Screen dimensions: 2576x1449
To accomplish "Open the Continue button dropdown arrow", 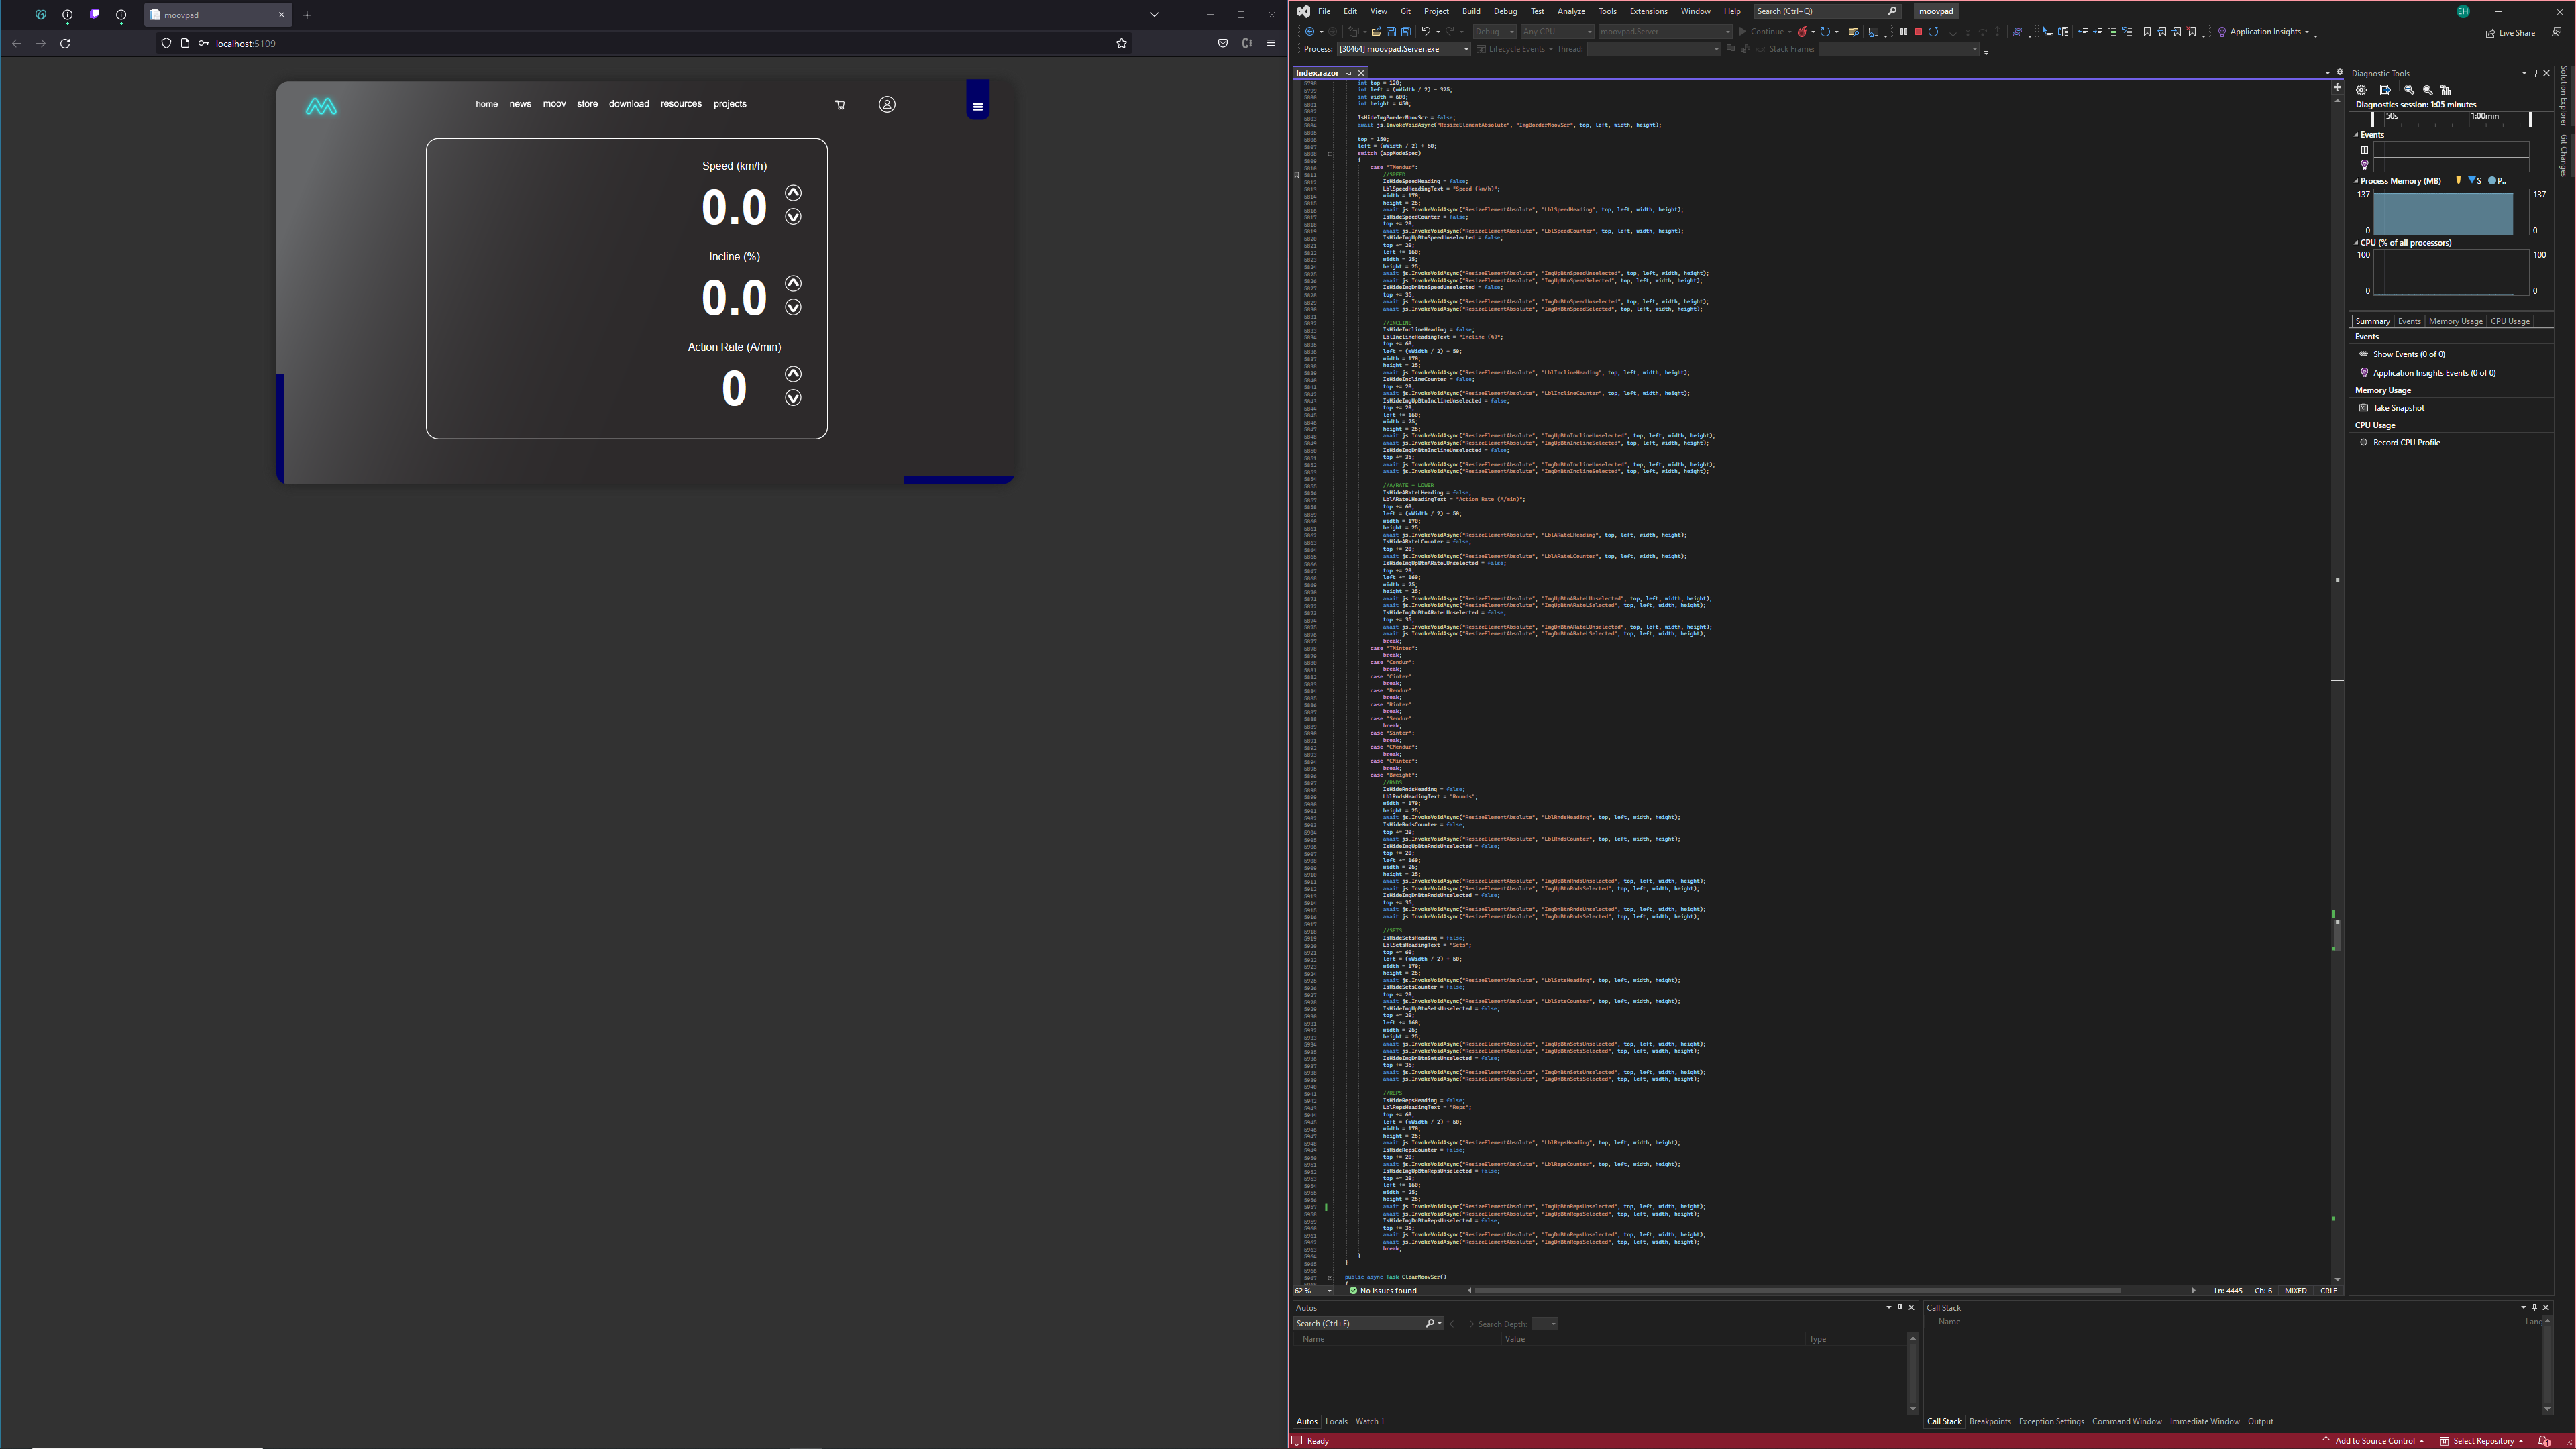I will 1790,32.
